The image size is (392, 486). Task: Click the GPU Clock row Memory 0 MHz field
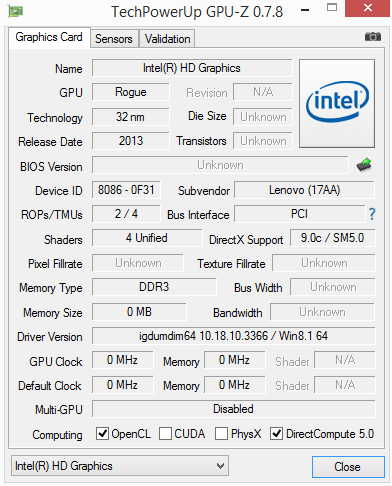click(235, 360)
